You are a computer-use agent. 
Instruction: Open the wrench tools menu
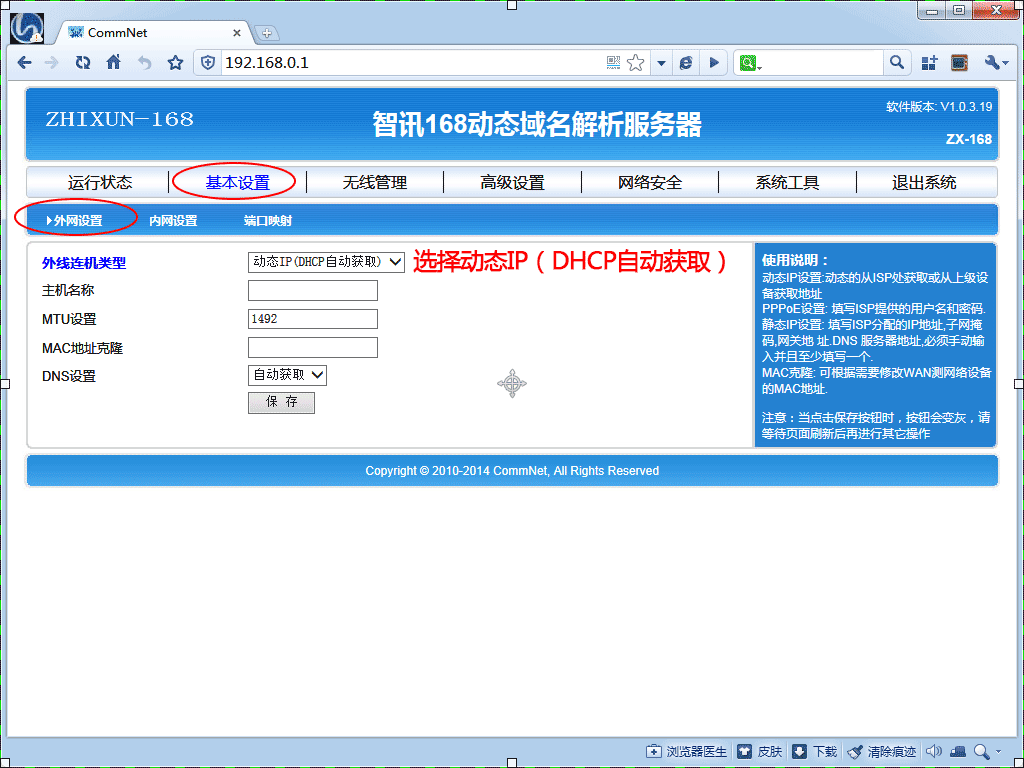pyautogui.click(x=996, y=63)
